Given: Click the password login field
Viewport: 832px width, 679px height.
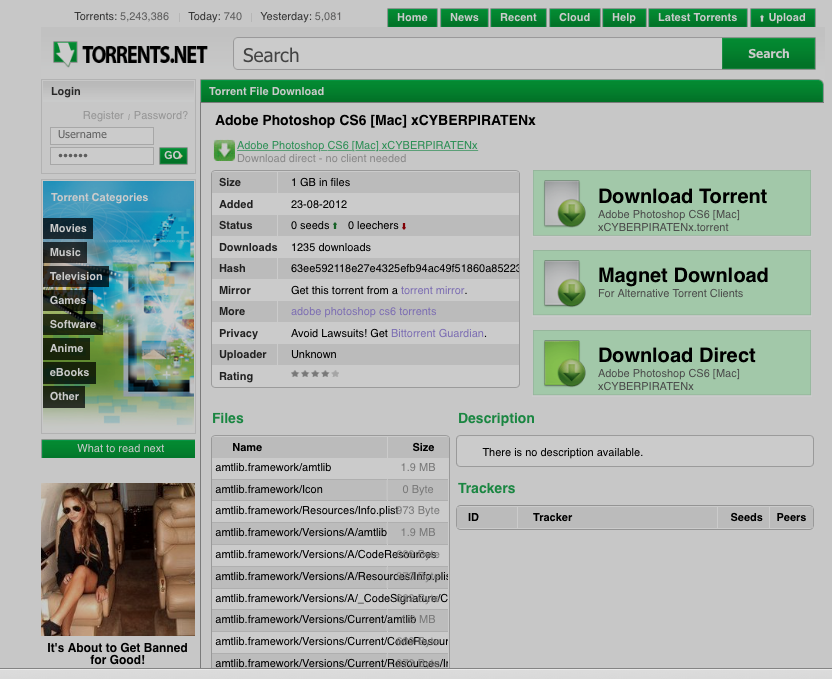Looking at the screenshot, I should [x=102, y=156].
